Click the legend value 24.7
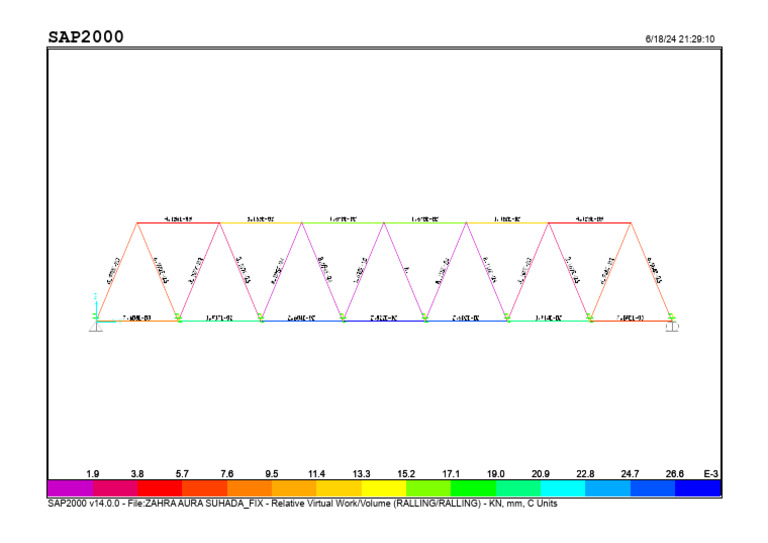Viewport: 768px width, 543px height. pyautogui.click(x=630, y=473)
